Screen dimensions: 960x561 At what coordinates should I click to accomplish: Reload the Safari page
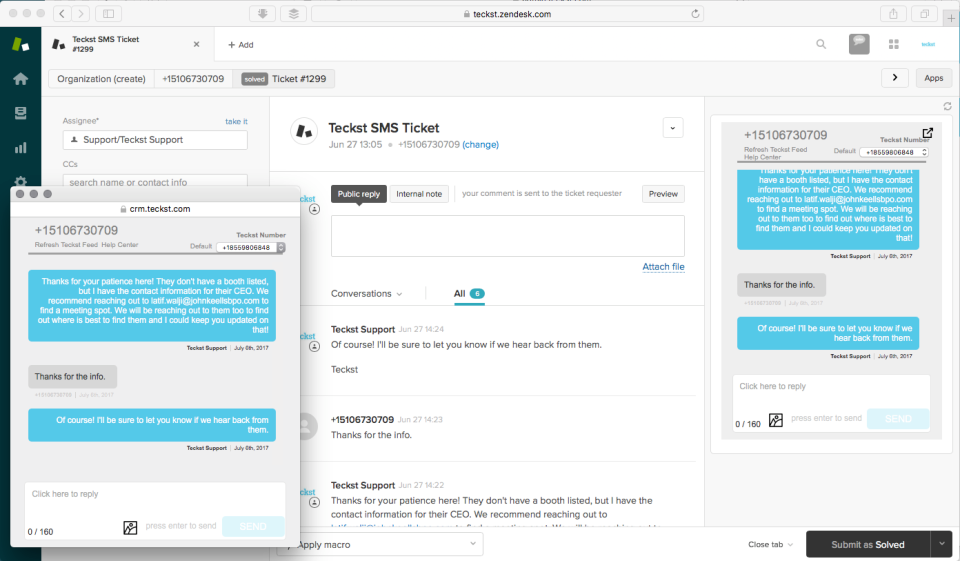pyautogui.click(x=695, y=13)
